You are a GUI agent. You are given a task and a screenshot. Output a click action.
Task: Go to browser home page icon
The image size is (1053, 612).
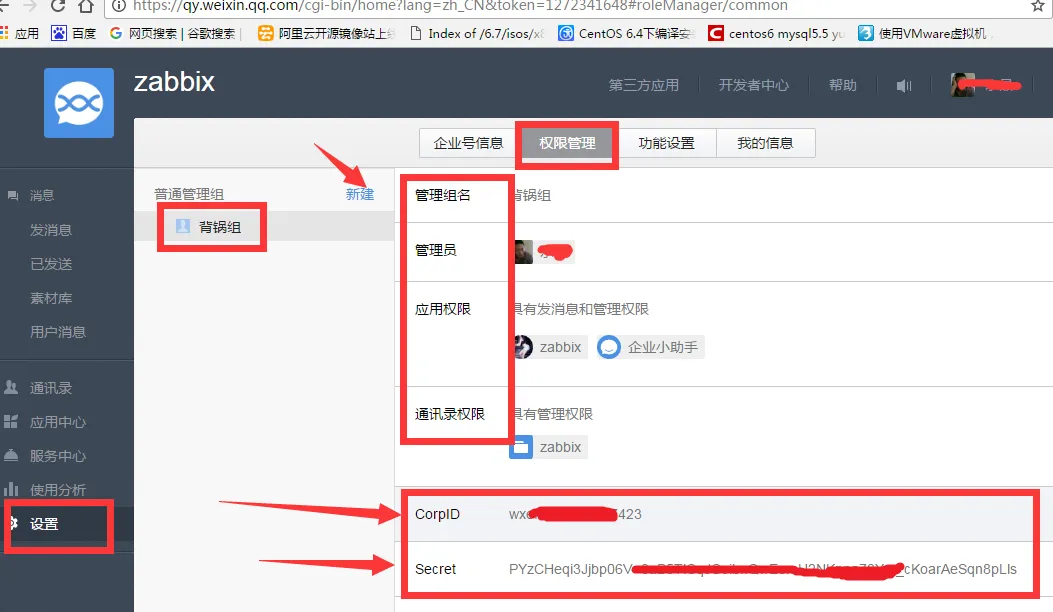[x=86, y=6]
